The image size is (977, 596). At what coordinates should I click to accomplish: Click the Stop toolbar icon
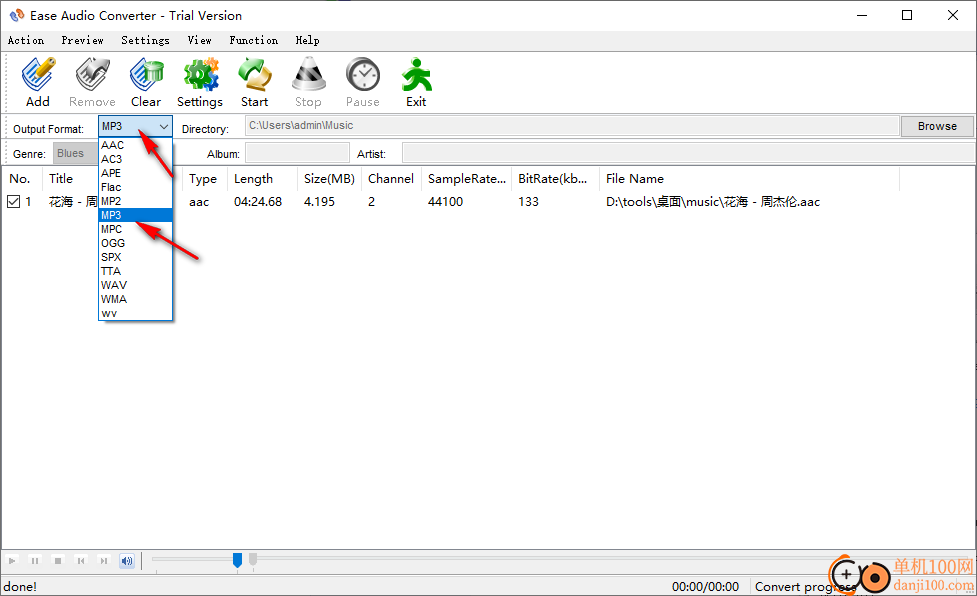click(x=308, y=82)
